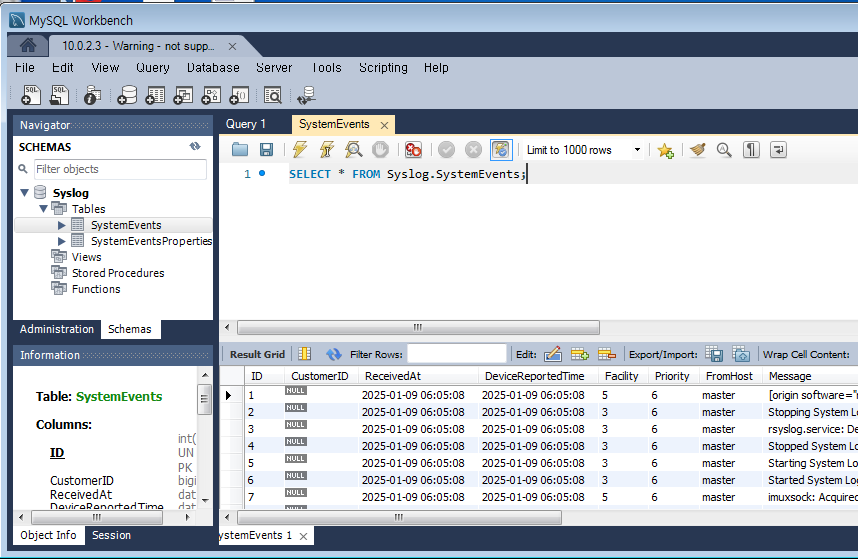Toggle invisible characters pilcrow icon
This screenshot has width=858, height=559.
pyautogui.click(x=751, y=149)
